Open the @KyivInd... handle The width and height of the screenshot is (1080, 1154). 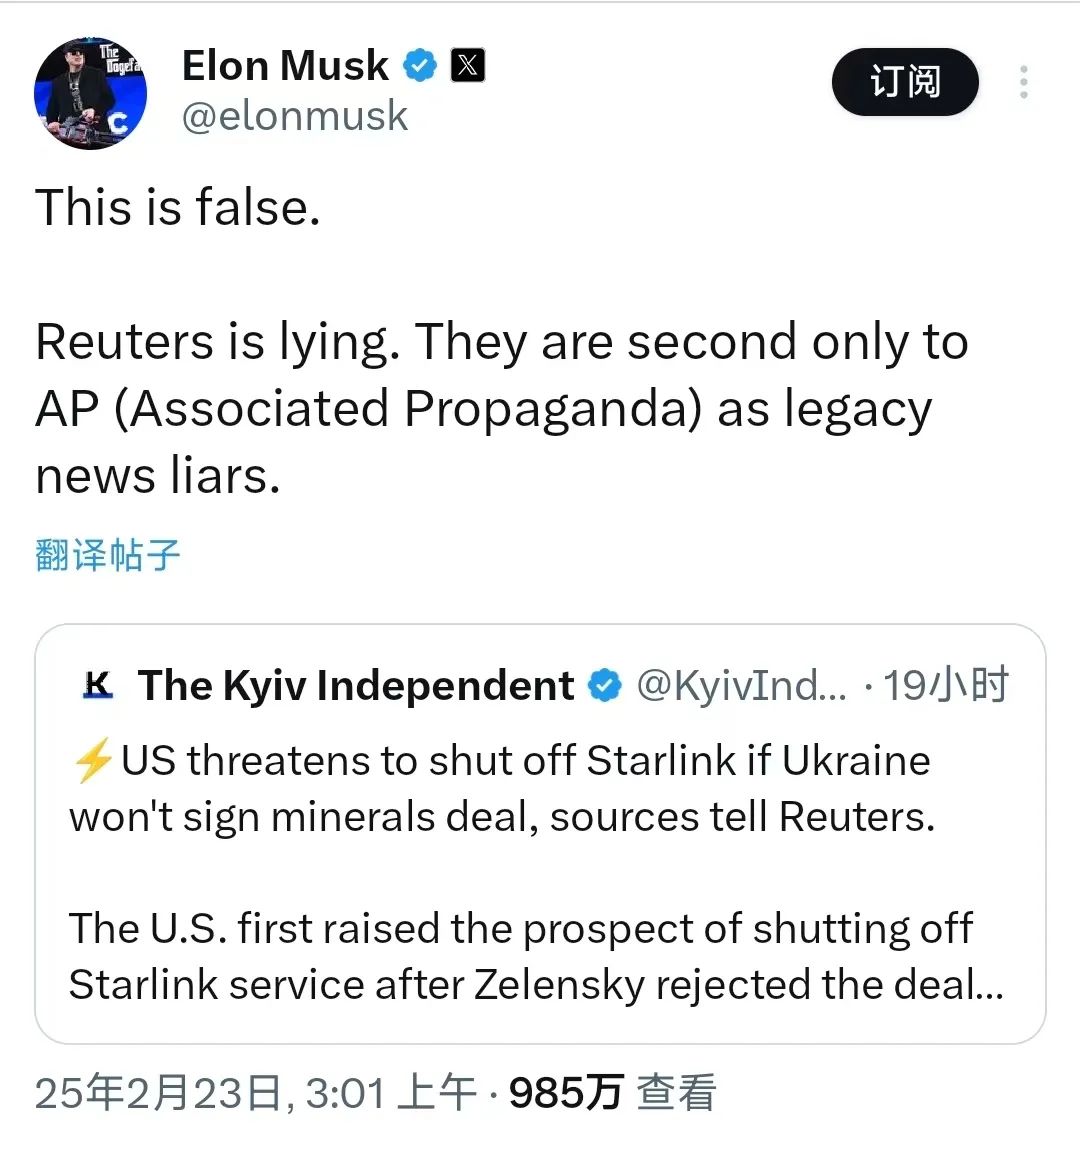pyautogui.click(x=741, y=685)
